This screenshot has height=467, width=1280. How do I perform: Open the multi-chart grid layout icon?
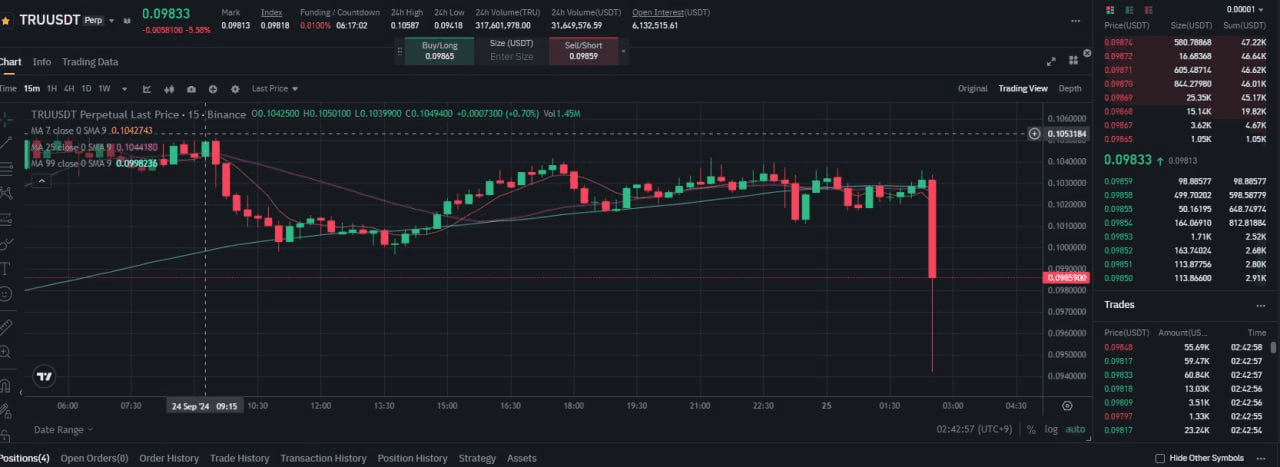(1073, 61)
